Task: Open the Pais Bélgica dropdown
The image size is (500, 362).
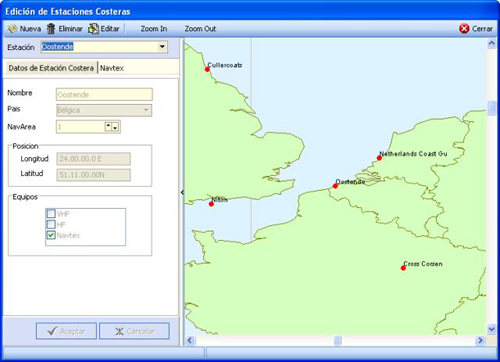Action: point(146,110)
